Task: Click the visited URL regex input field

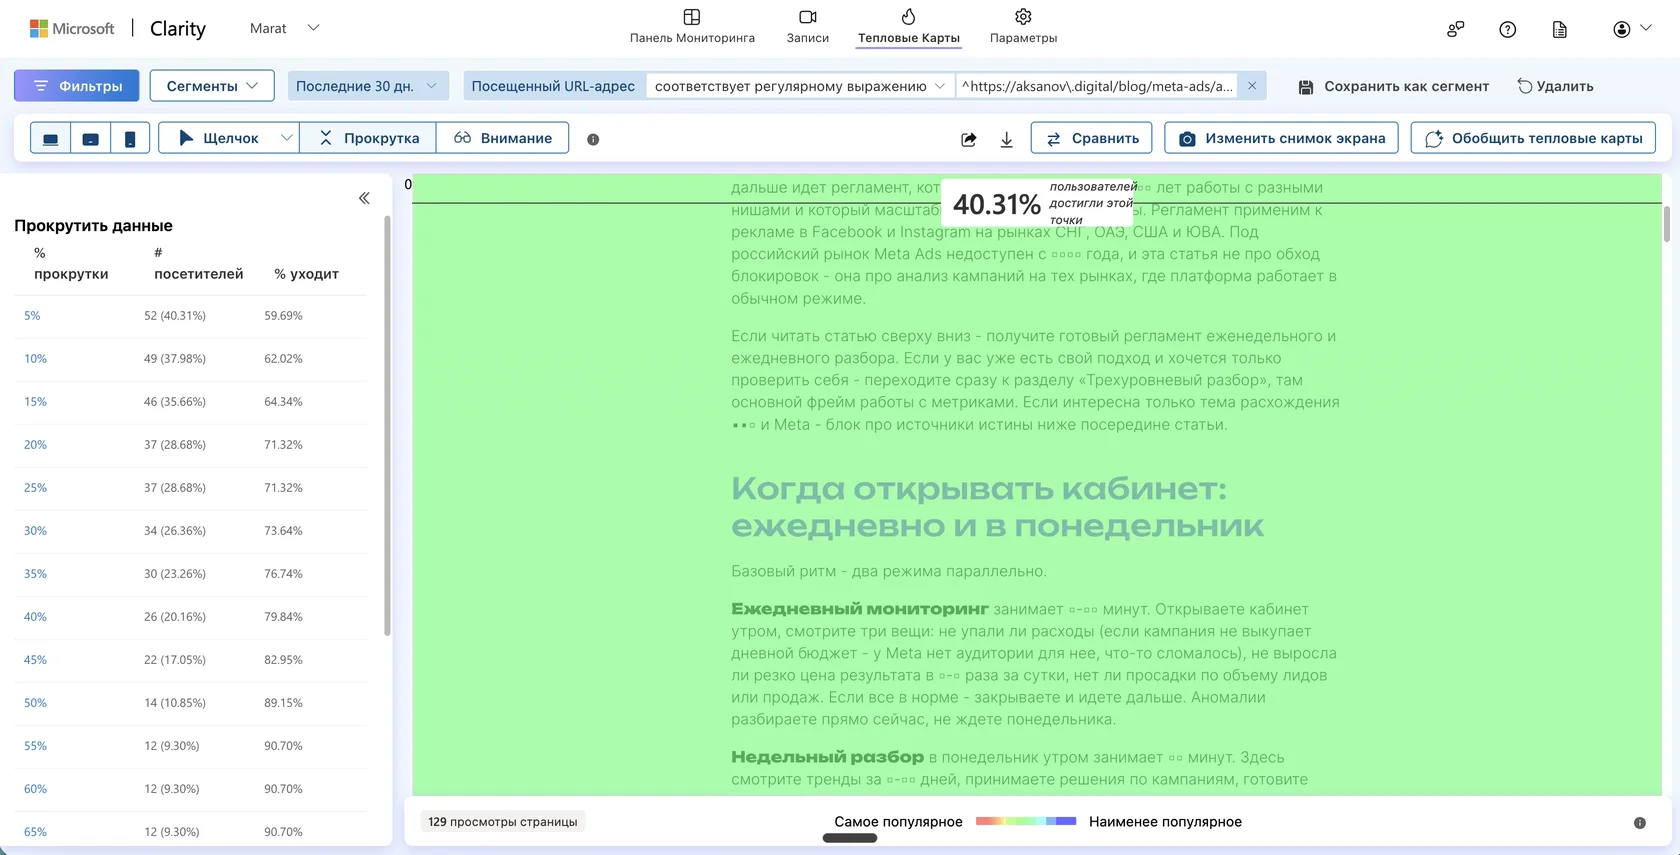Action: click(x=1096, y=86)
